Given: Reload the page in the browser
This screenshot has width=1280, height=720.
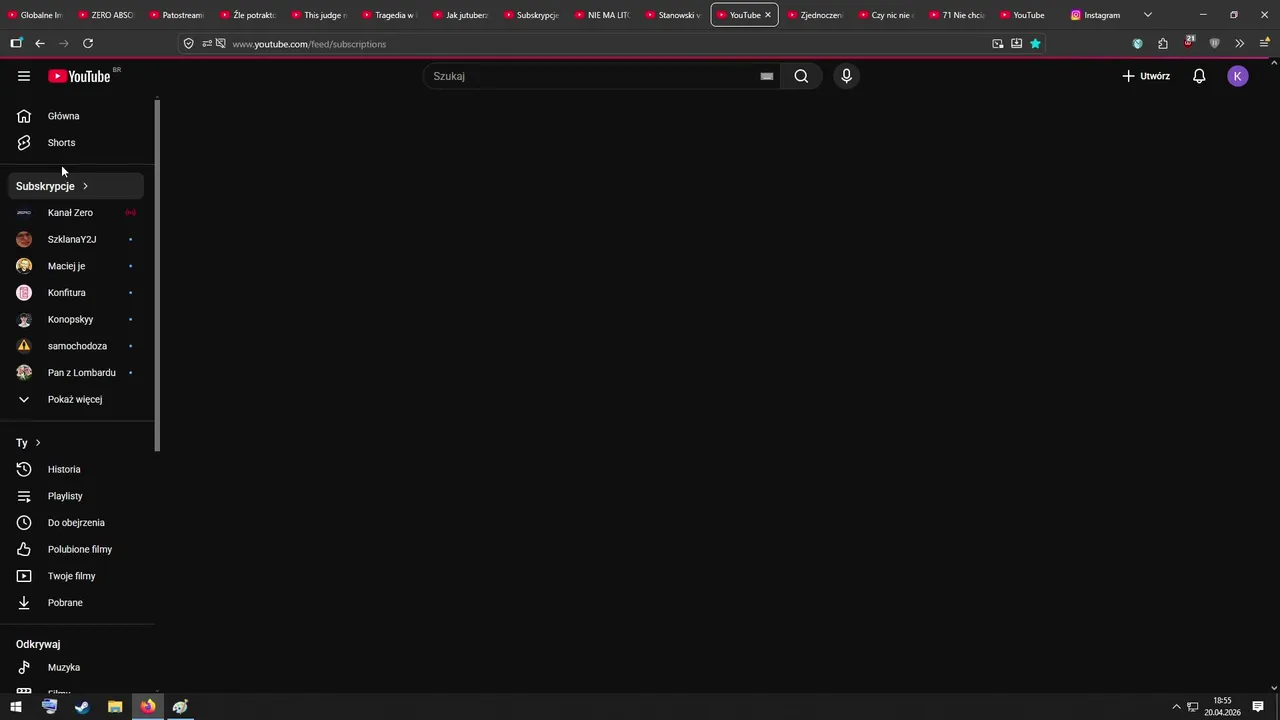Looking at the screenshot, I should tap(88, 44).
